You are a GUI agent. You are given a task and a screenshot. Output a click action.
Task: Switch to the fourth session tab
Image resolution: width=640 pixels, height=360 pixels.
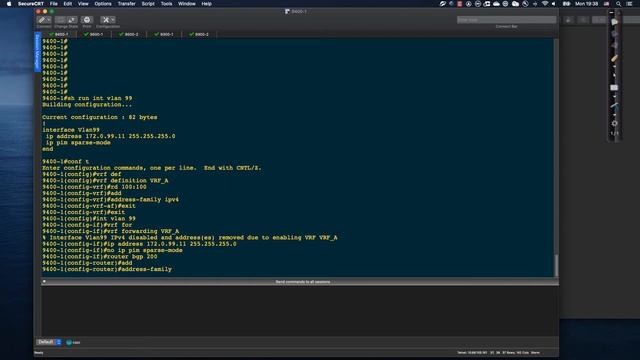[x=164, y=34]
